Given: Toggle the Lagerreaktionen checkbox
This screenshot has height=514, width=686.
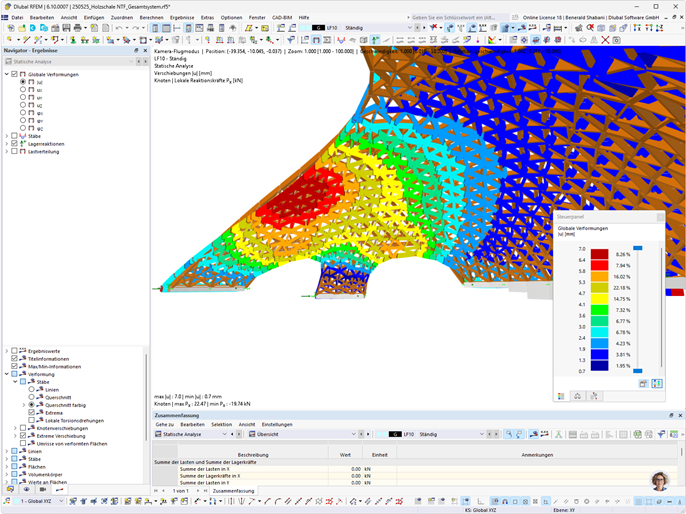Looking at the screenshot, I should (14, 143).
